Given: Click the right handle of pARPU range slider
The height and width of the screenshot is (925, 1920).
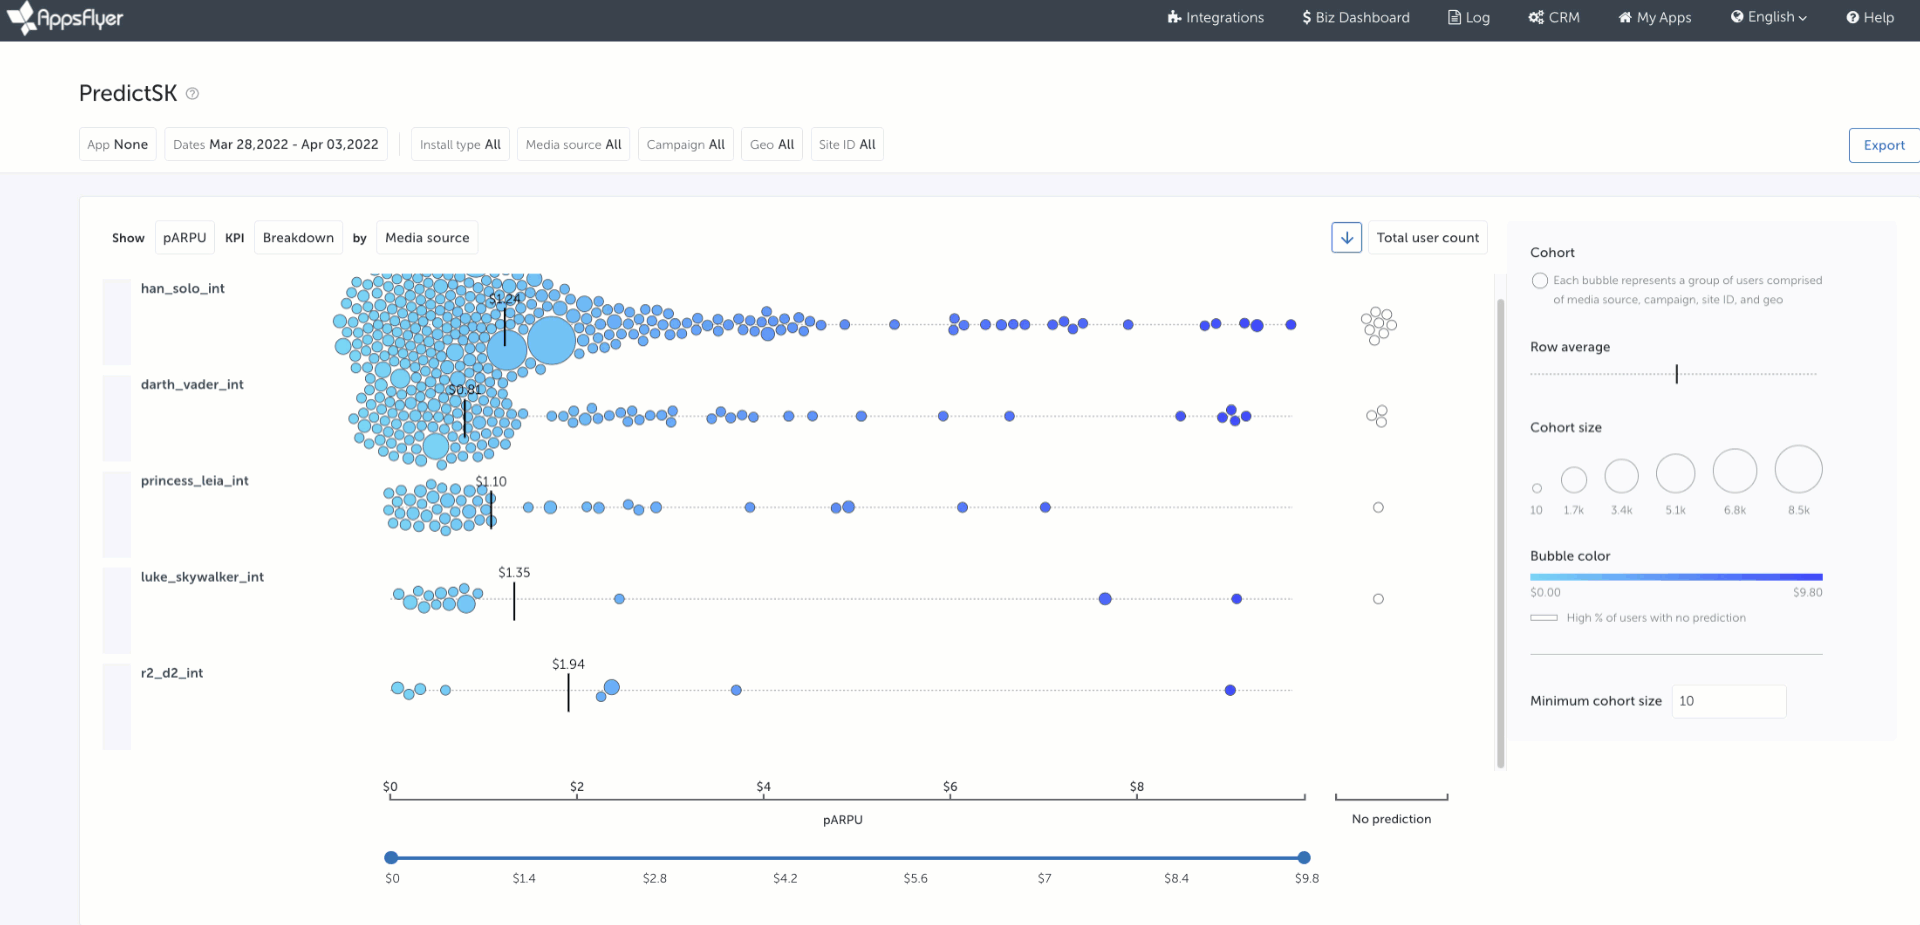Looking at the screenshot, I should [x=1304, y=858].
